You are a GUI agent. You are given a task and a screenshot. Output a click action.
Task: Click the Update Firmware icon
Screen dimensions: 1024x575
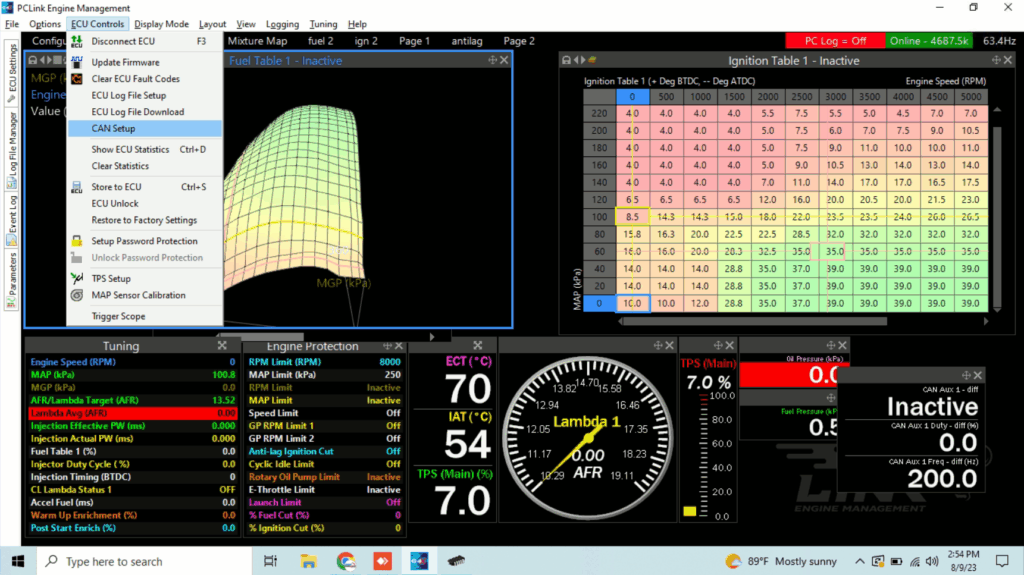(x=77, y=62)
